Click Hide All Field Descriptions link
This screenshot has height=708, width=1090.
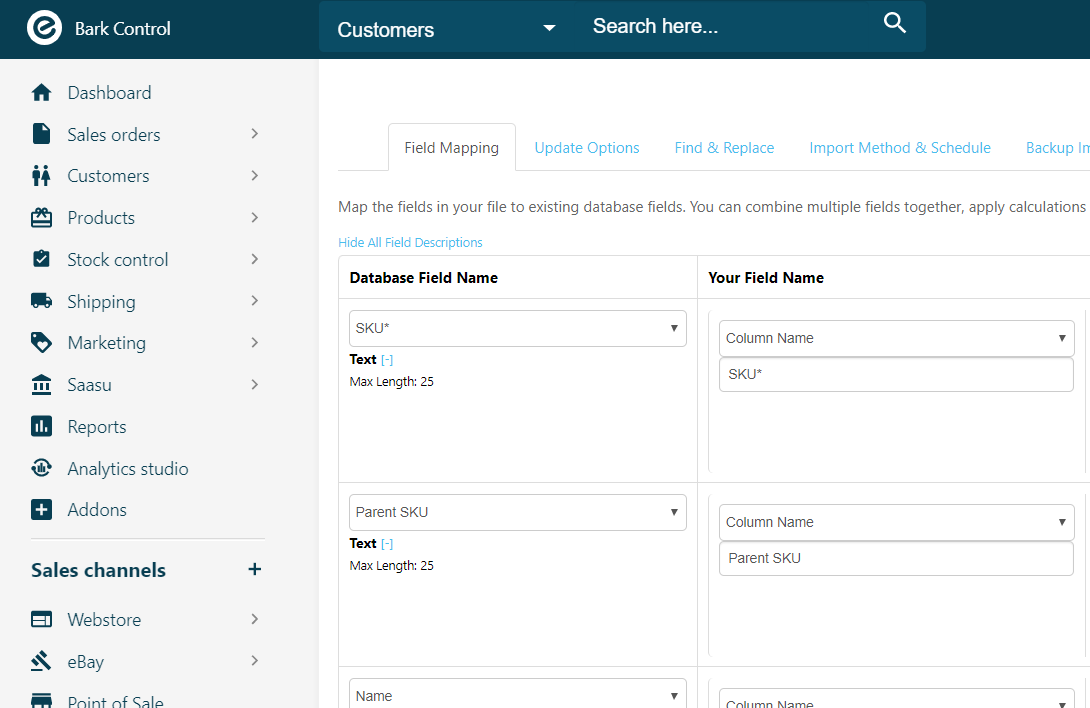click(410, 242)
